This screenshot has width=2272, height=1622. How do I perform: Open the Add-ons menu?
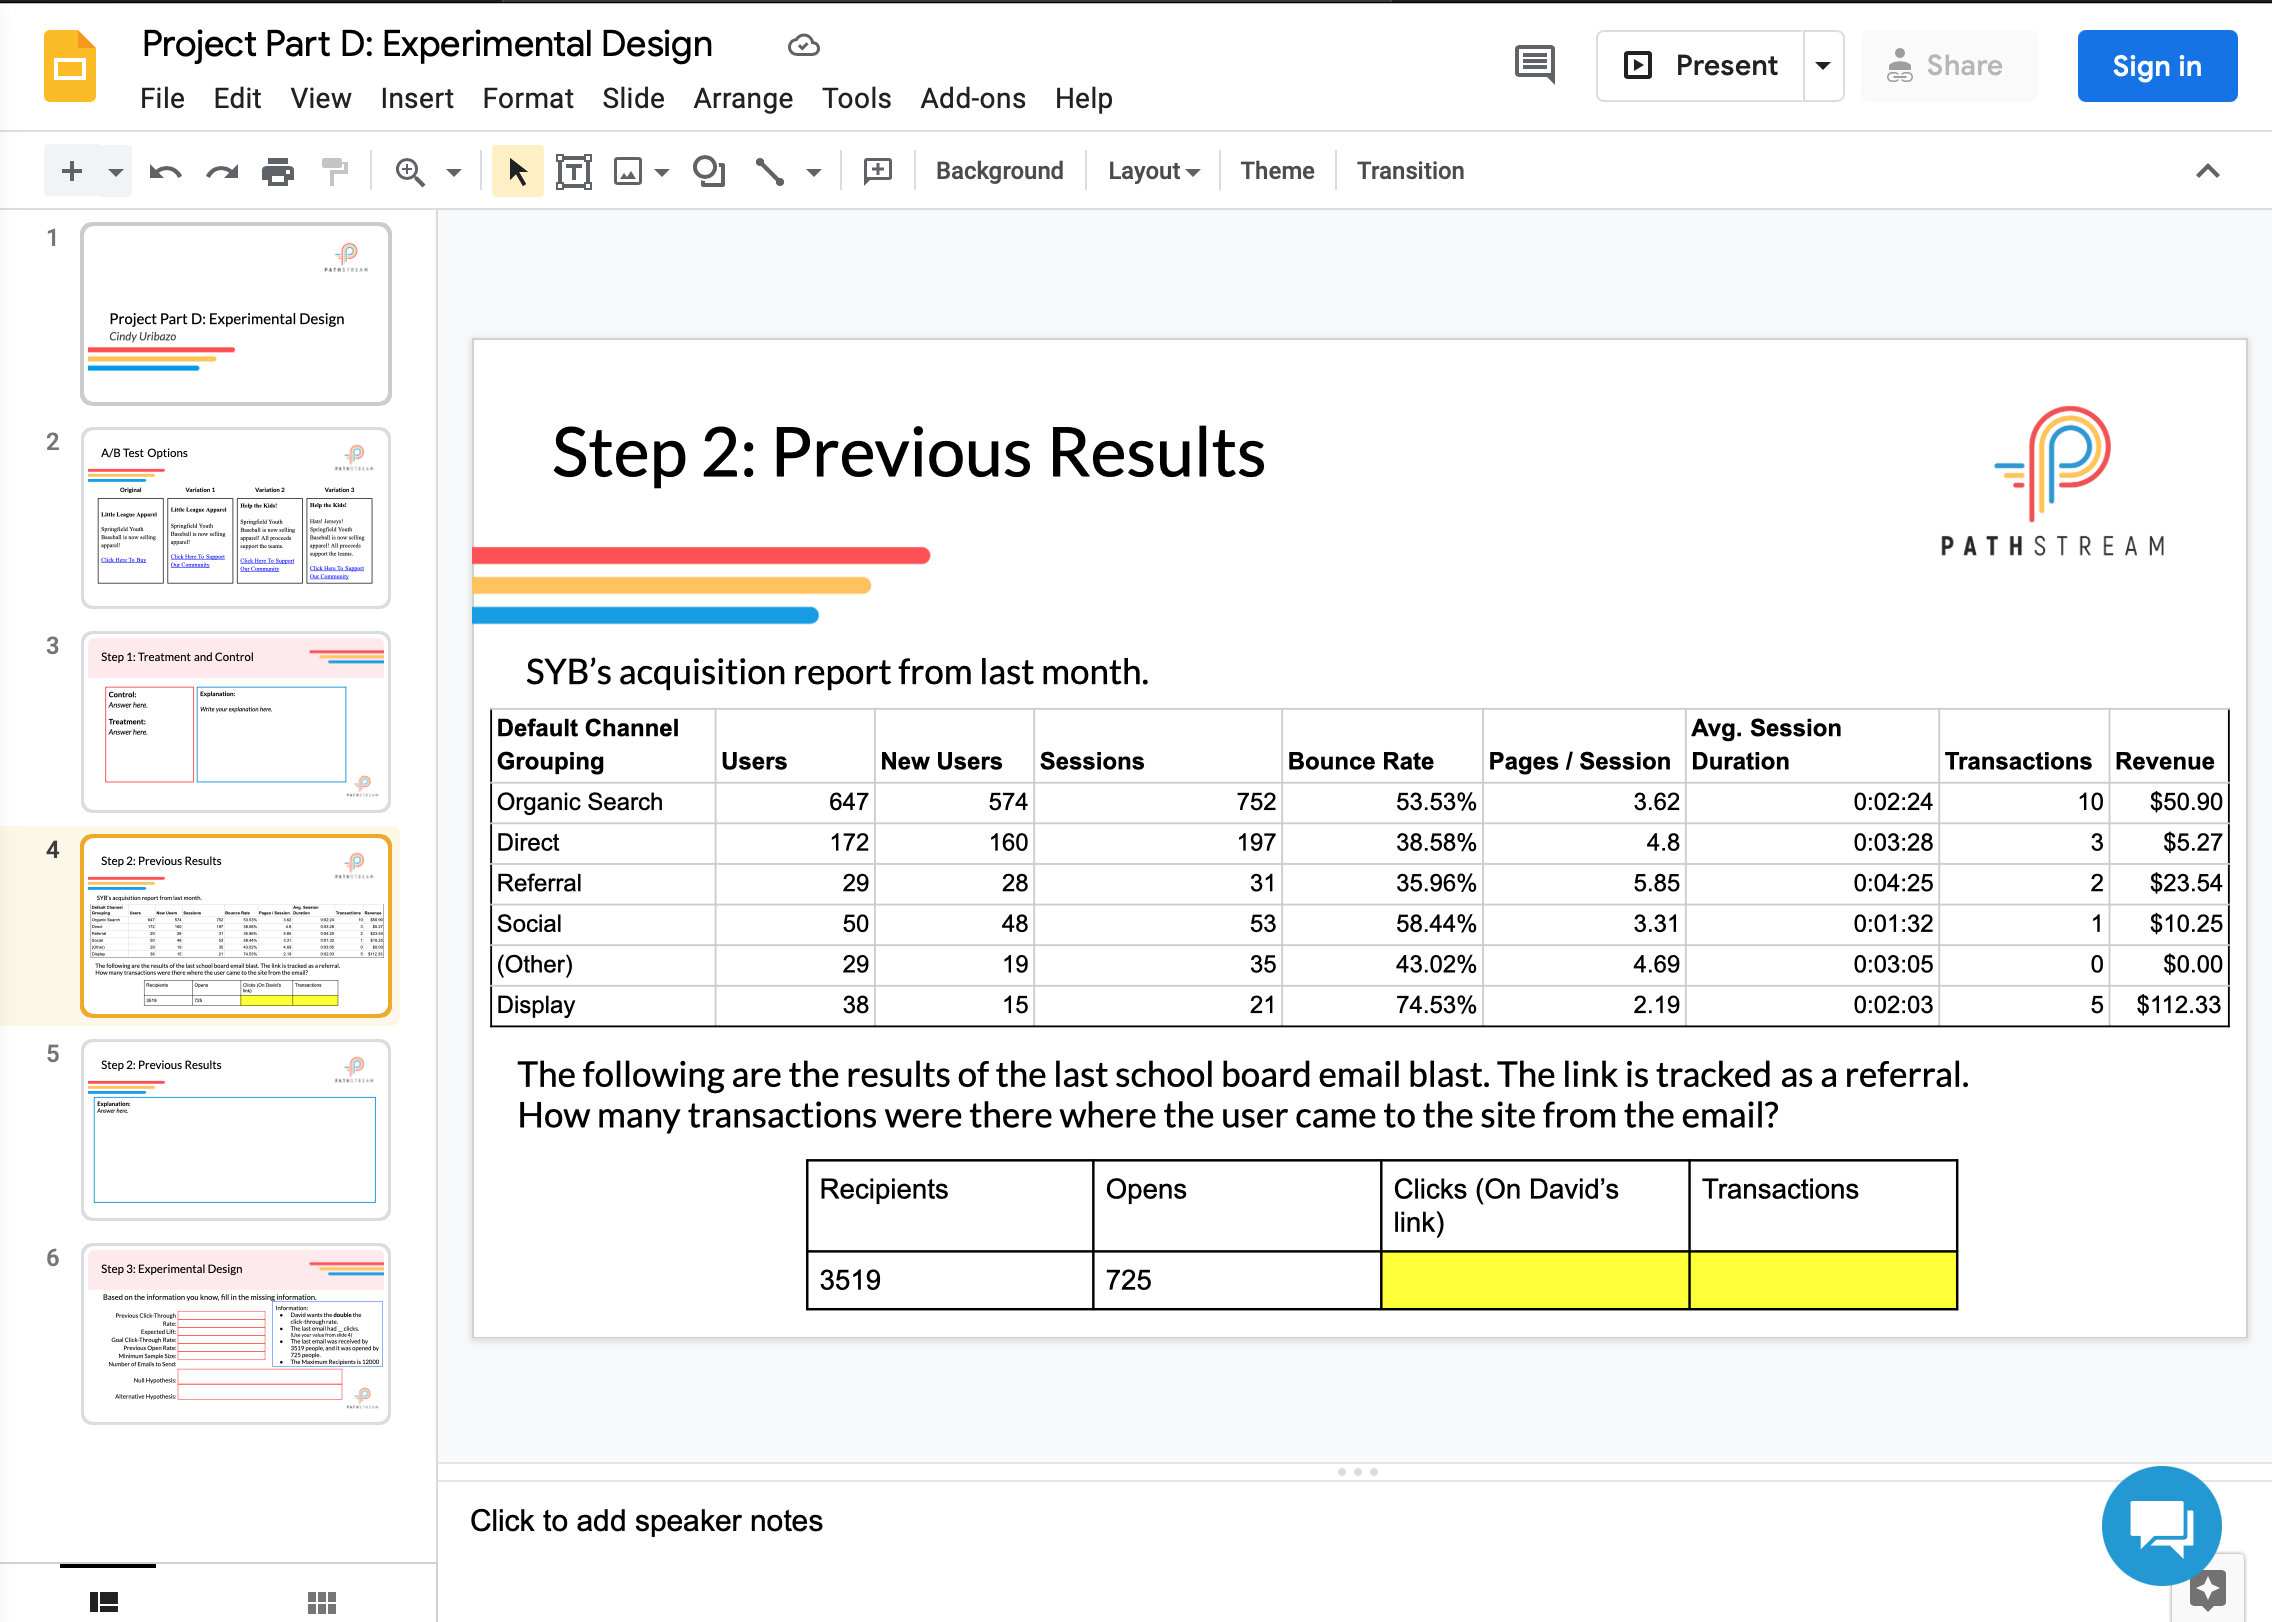pos(973,98)
